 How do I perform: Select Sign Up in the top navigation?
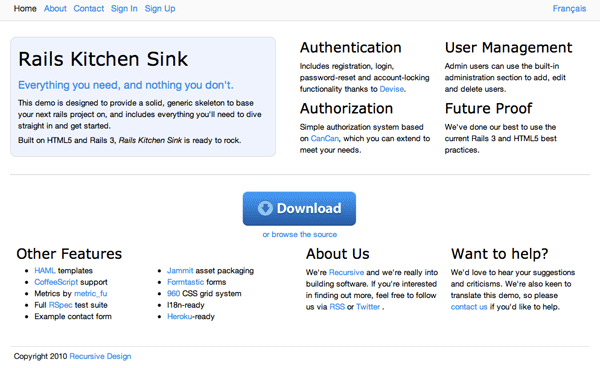[160, 8]
